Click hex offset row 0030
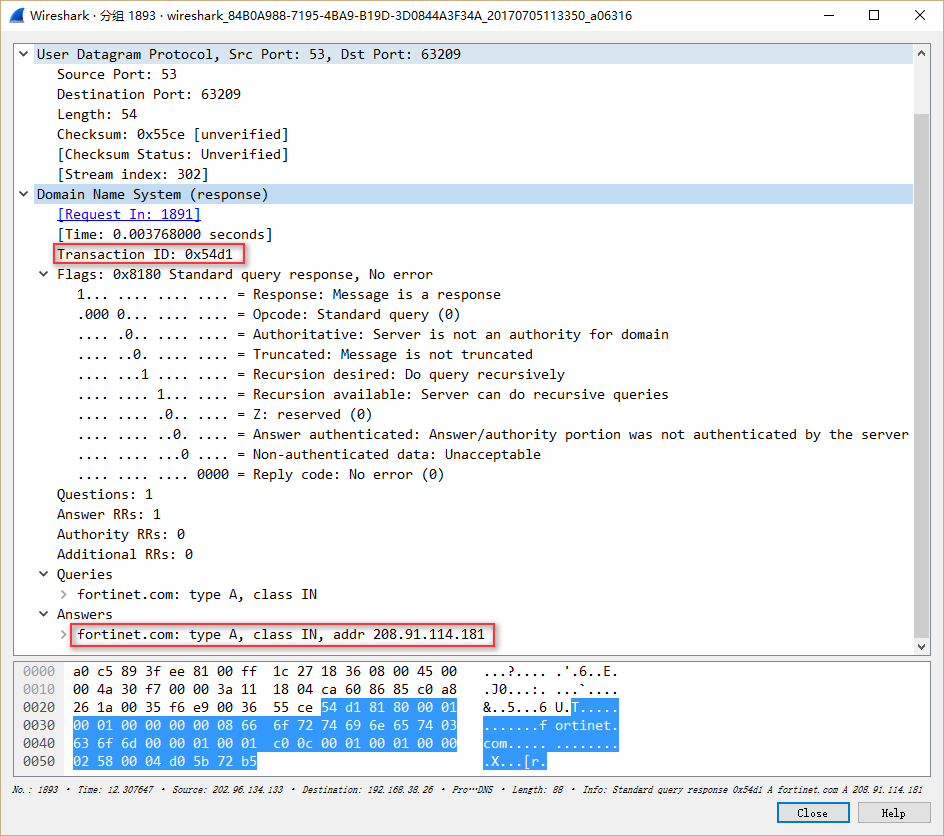 pos(39,725)
